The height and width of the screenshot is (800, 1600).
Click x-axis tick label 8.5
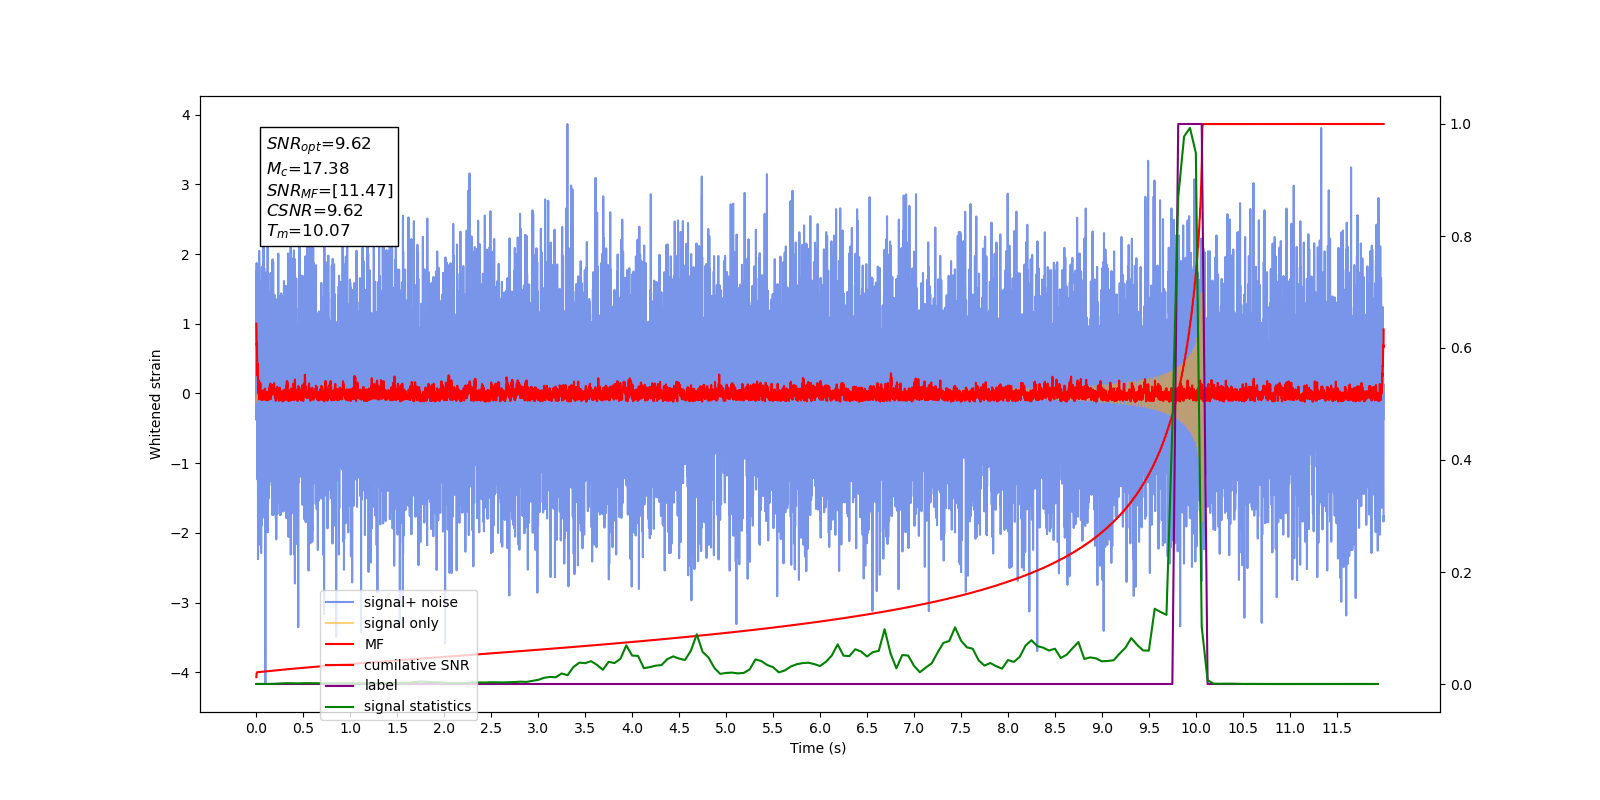(x=1055, y=728)
